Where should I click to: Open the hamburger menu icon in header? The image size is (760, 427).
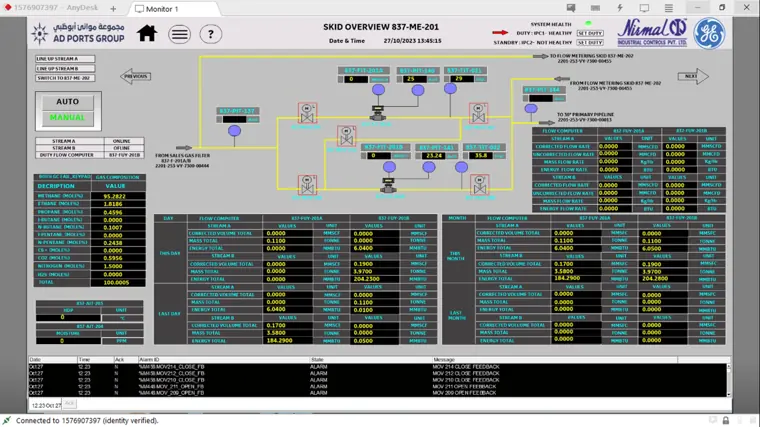coord(179,34)
